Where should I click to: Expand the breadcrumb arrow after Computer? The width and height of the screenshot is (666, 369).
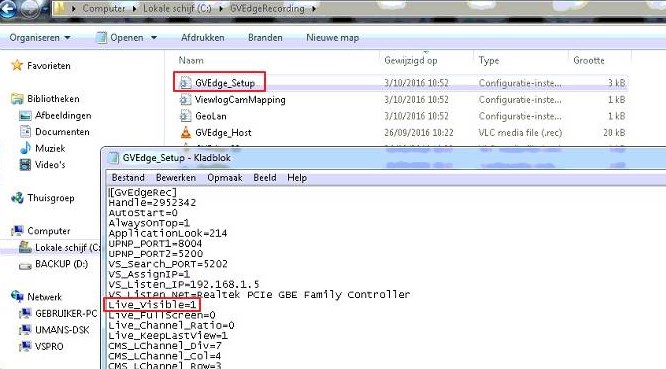point(134,8)
